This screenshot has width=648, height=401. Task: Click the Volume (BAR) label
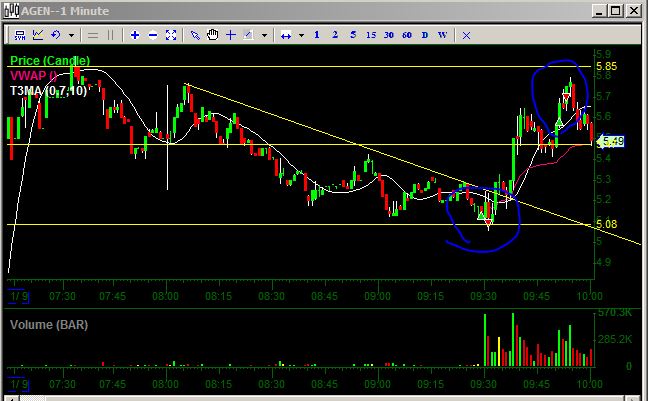tap(49, 325)
